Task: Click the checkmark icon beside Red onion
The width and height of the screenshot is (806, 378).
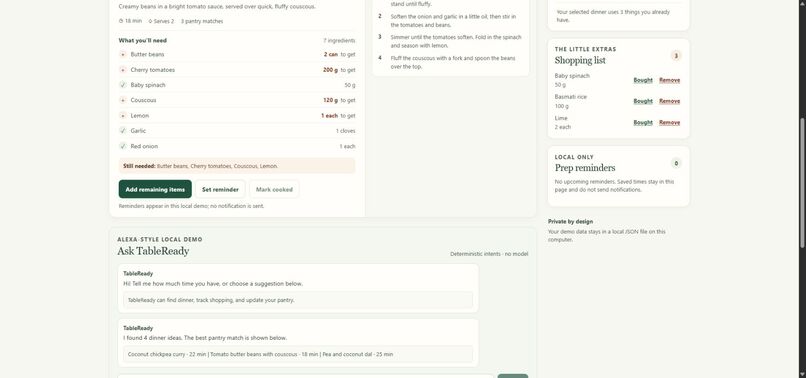Action: coord(123,146)
